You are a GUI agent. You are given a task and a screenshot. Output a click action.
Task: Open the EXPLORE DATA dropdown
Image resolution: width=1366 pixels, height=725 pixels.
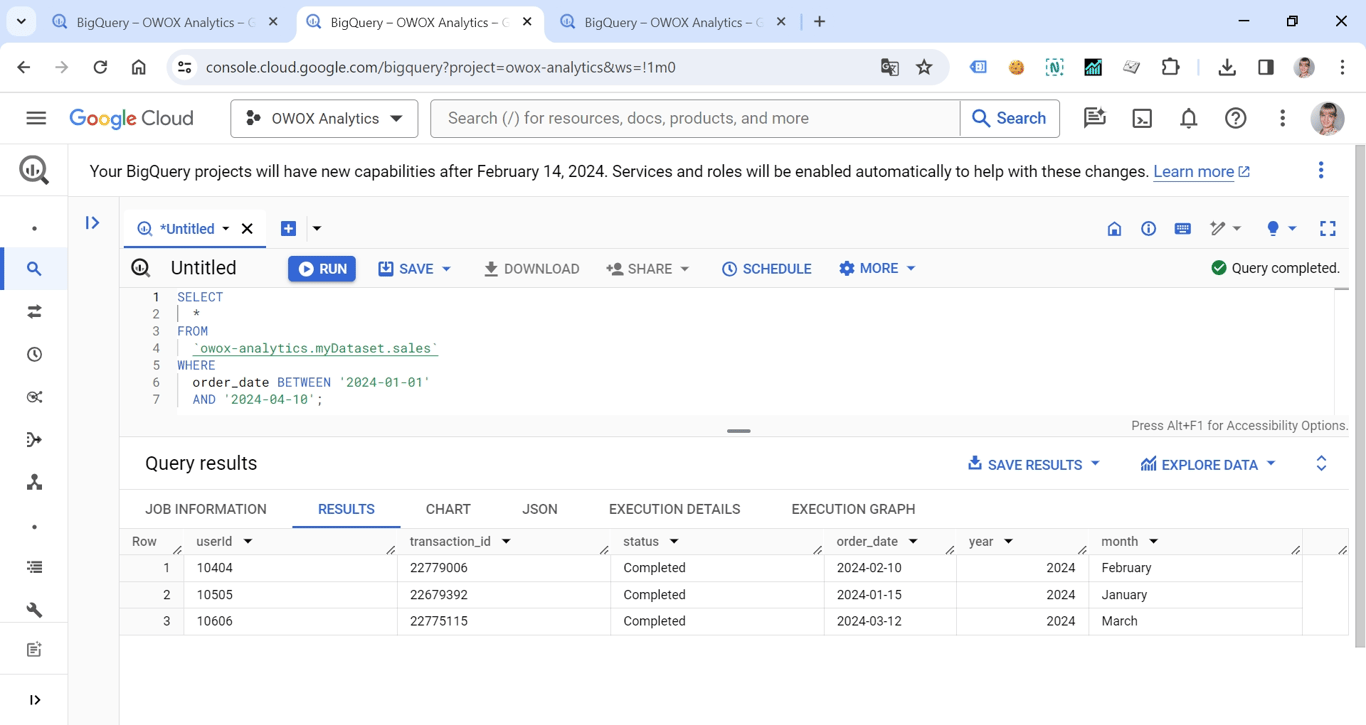point(1207,464)
